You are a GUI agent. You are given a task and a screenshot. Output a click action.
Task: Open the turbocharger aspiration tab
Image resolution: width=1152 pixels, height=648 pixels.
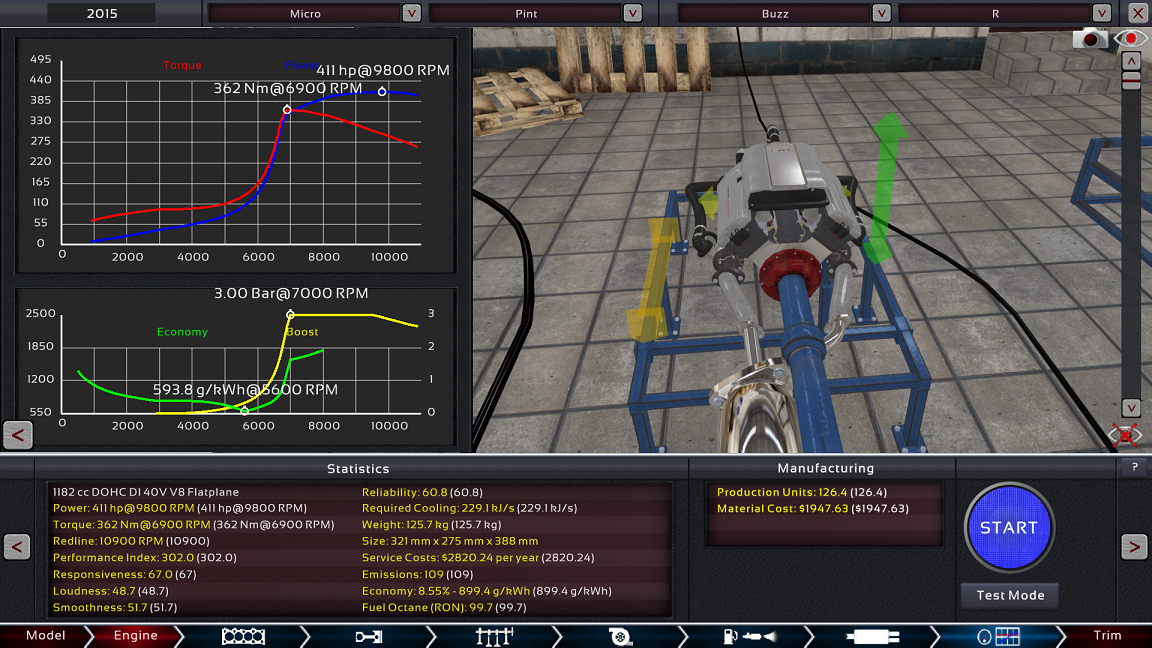coord(620,636)
